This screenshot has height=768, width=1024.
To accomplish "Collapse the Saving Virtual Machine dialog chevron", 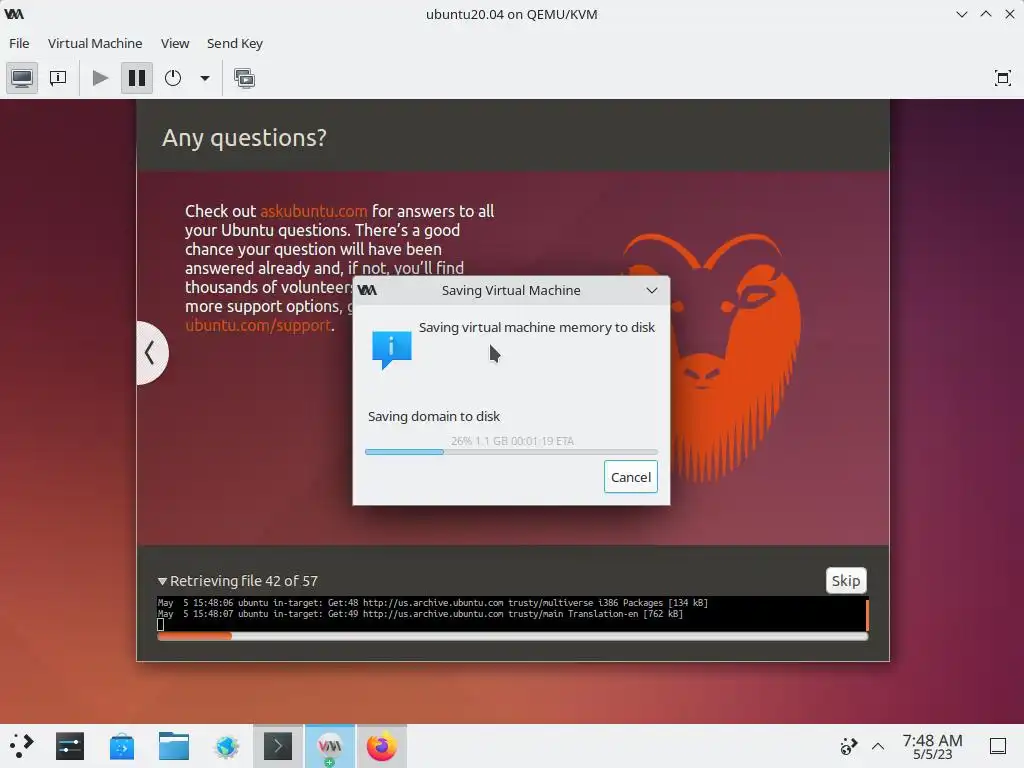I will 651,291.
